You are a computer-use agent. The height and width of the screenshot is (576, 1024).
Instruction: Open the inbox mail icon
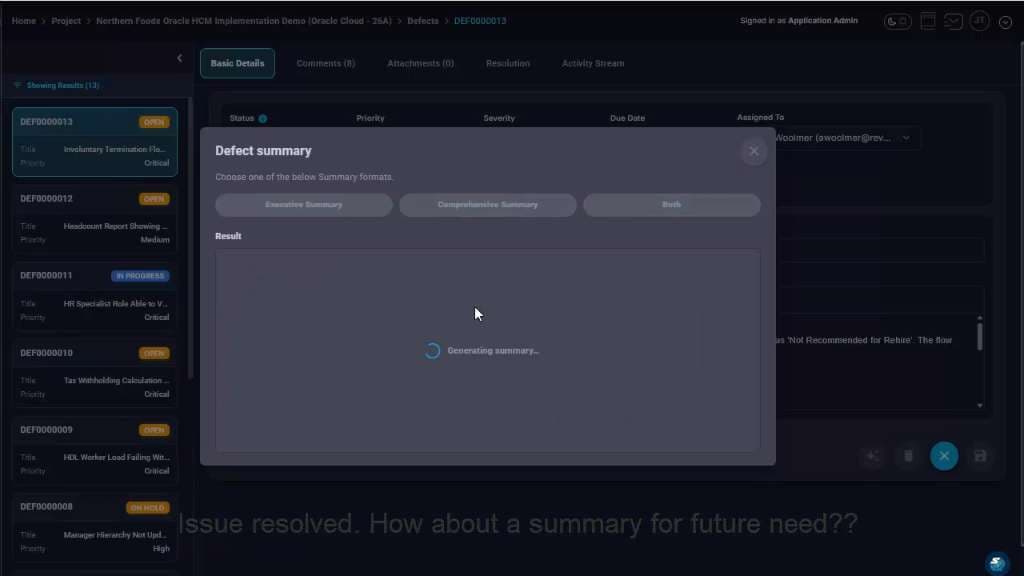[953, 21]
